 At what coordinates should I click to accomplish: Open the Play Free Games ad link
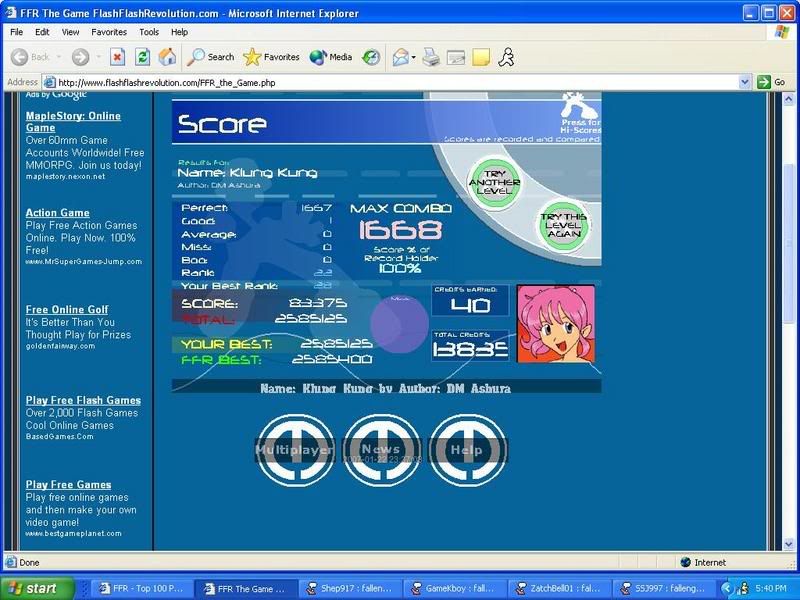click(68, 485)
